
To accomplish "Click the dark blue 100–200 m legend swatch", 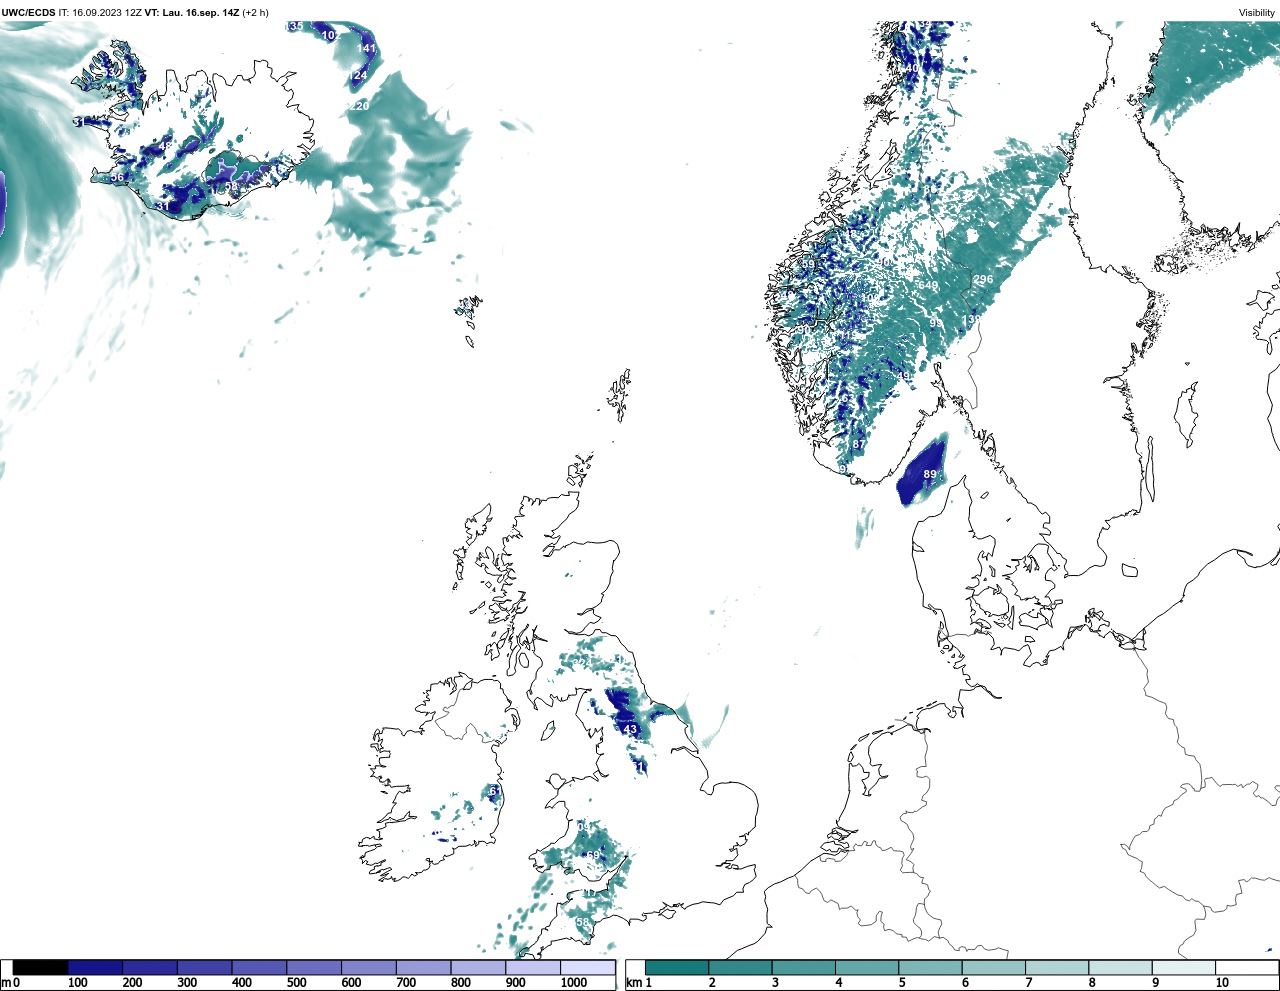I will [x=95, y=968].
